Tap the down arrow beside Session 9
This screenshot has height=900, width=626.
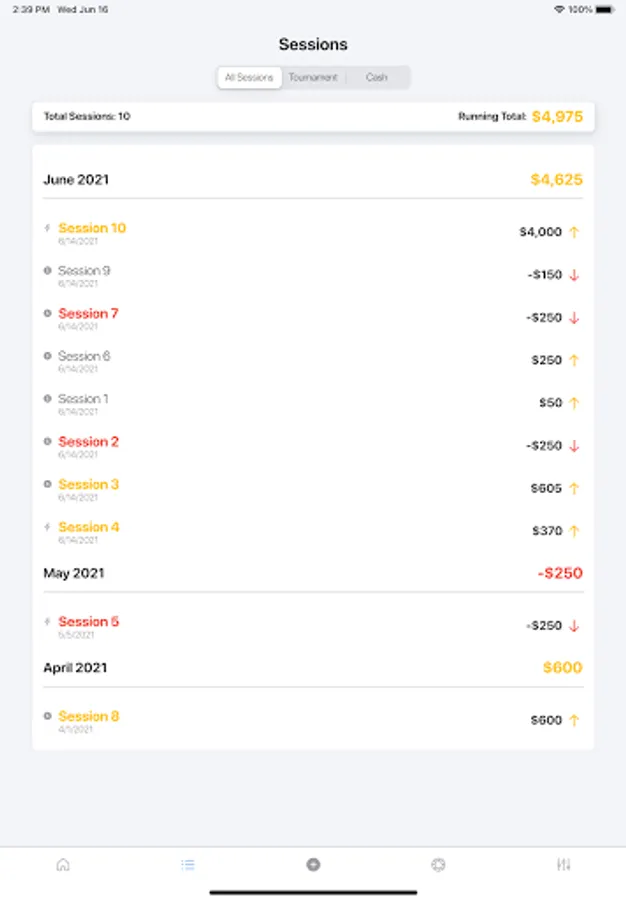[x=574, y=275]
